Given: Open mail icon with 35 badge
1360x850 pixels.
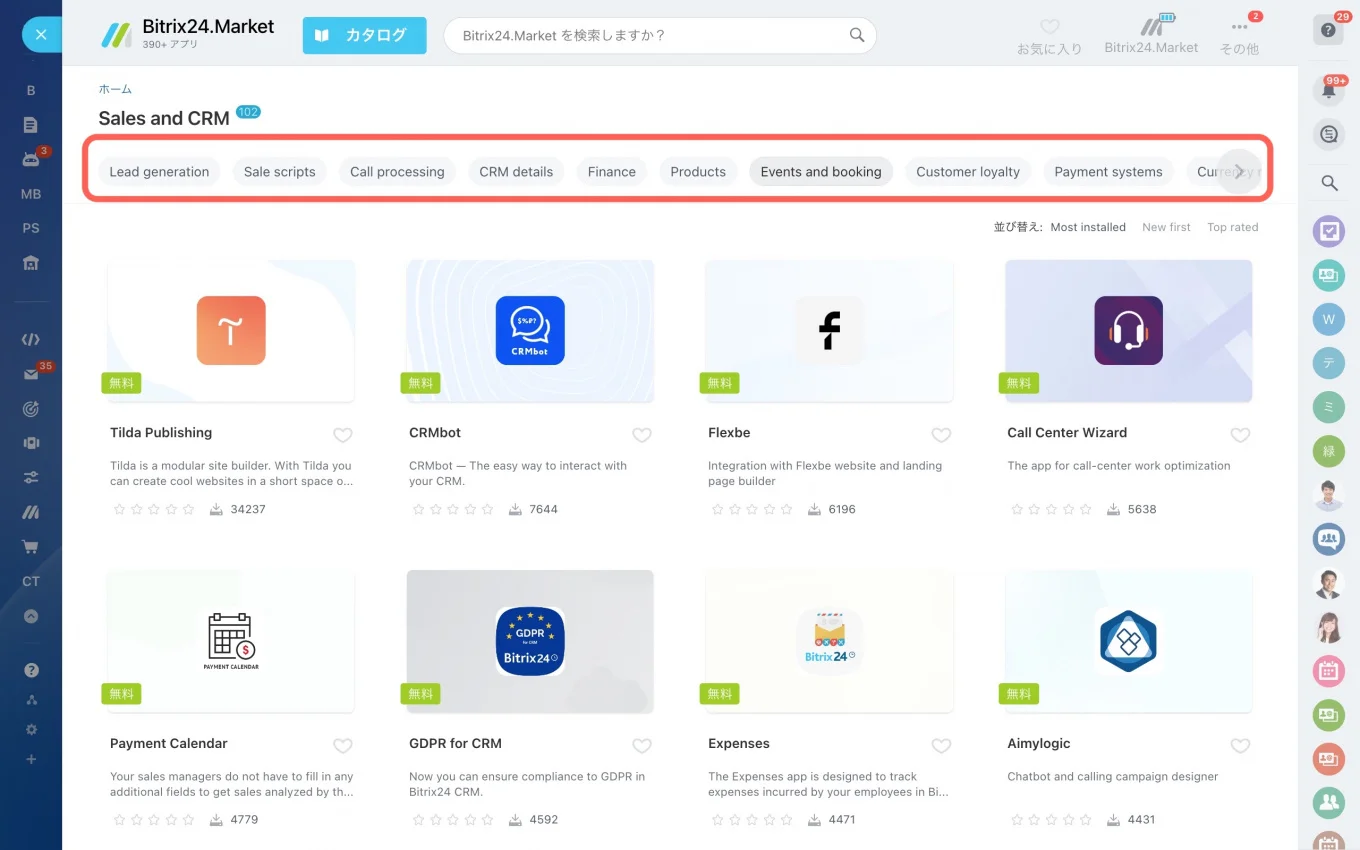Looking at the screenshot, I should coord(31,374).
